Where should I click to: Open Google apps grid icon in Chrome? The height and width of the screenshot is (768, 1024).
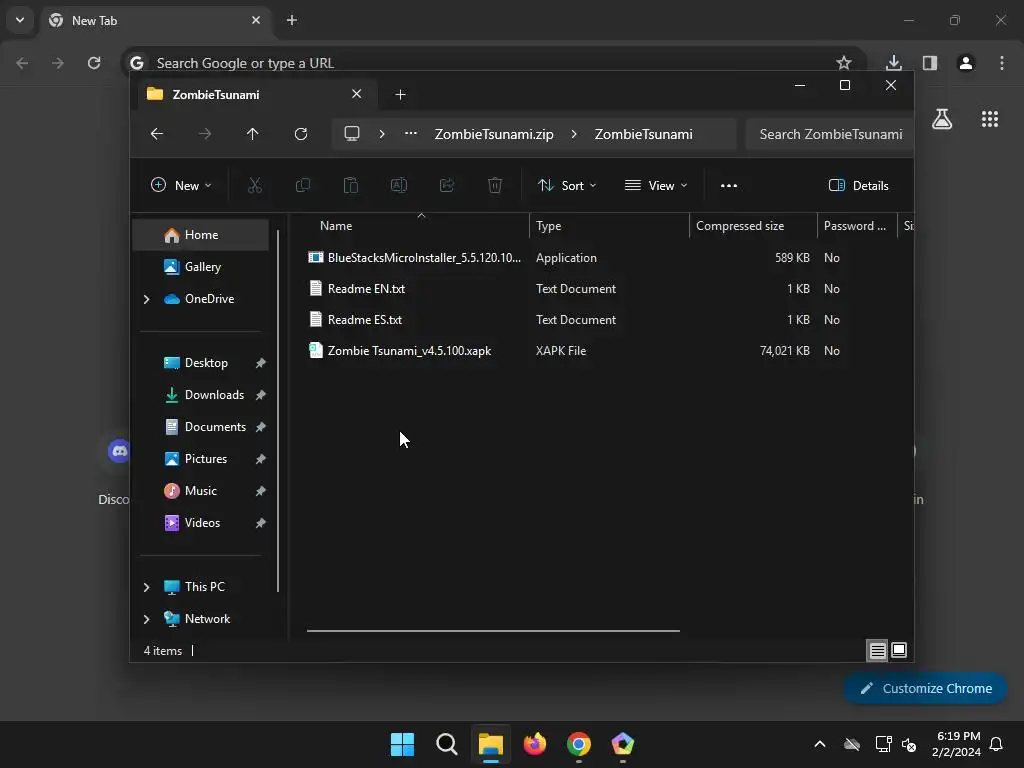(x=990, y=119)
